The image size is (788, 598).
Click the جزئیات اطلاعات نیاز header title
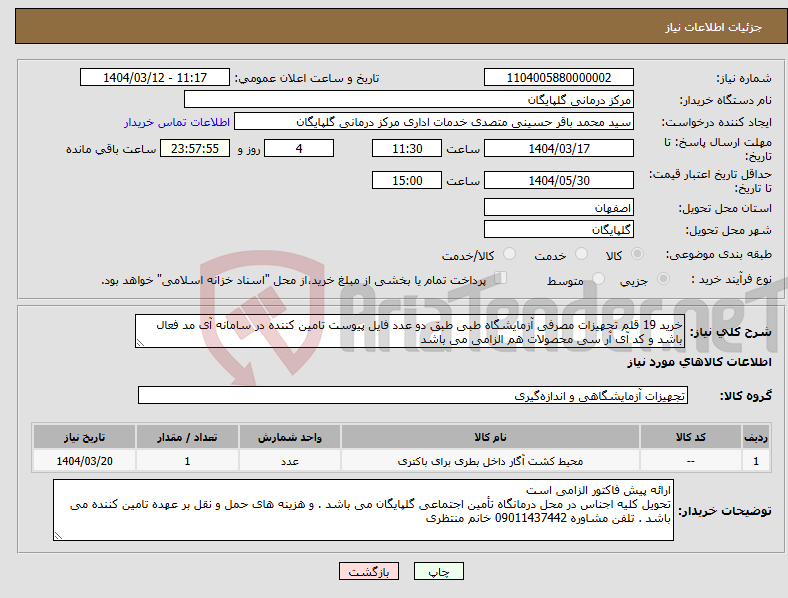[x=714, y=27]
